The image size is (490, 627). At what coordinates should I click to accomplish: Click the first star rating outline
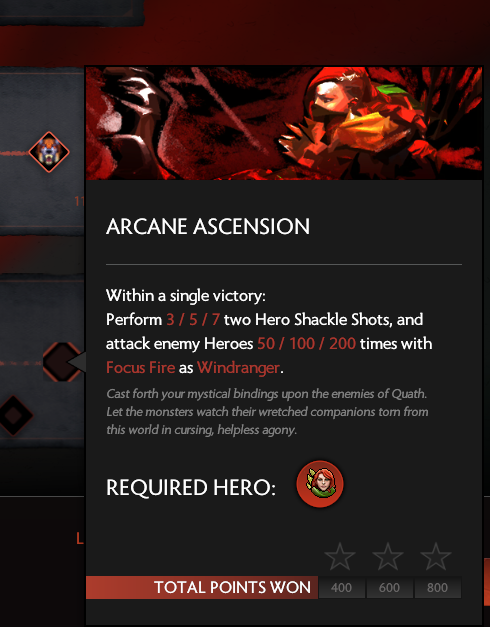[x=340, y=556]
